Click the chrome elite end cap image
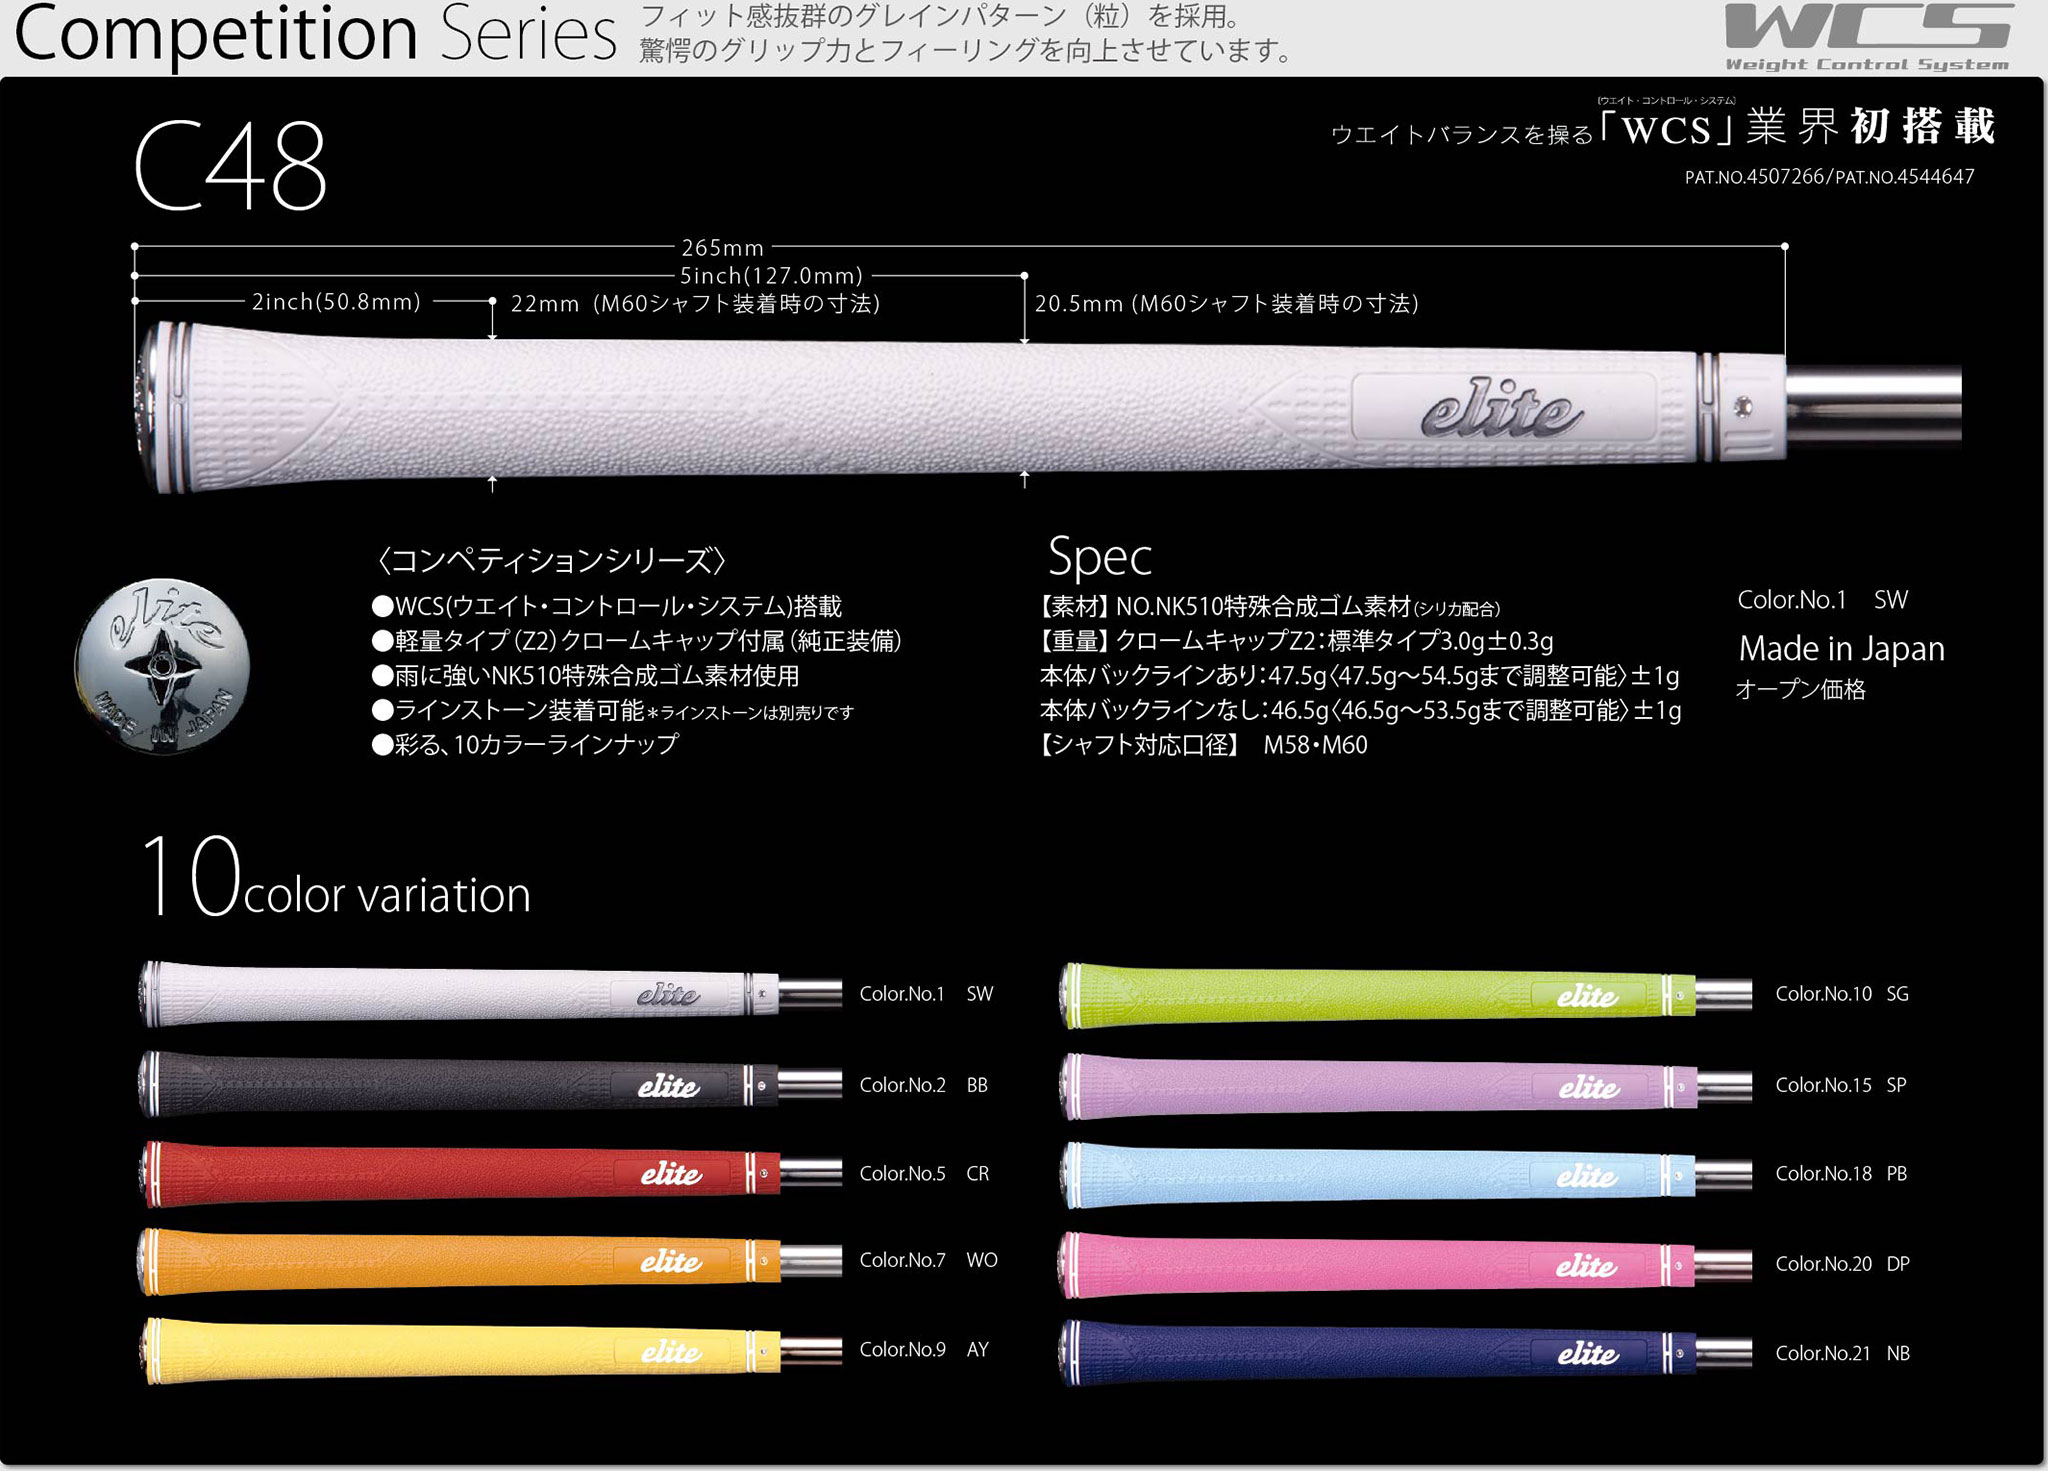The width and height of the screenshot is (2048, 1471). [x=162, y=665]
